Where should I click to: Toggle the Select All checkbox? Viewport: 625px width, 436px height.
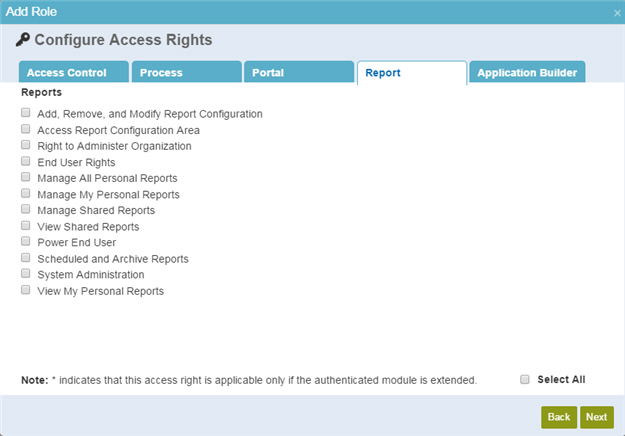[525, 379]
